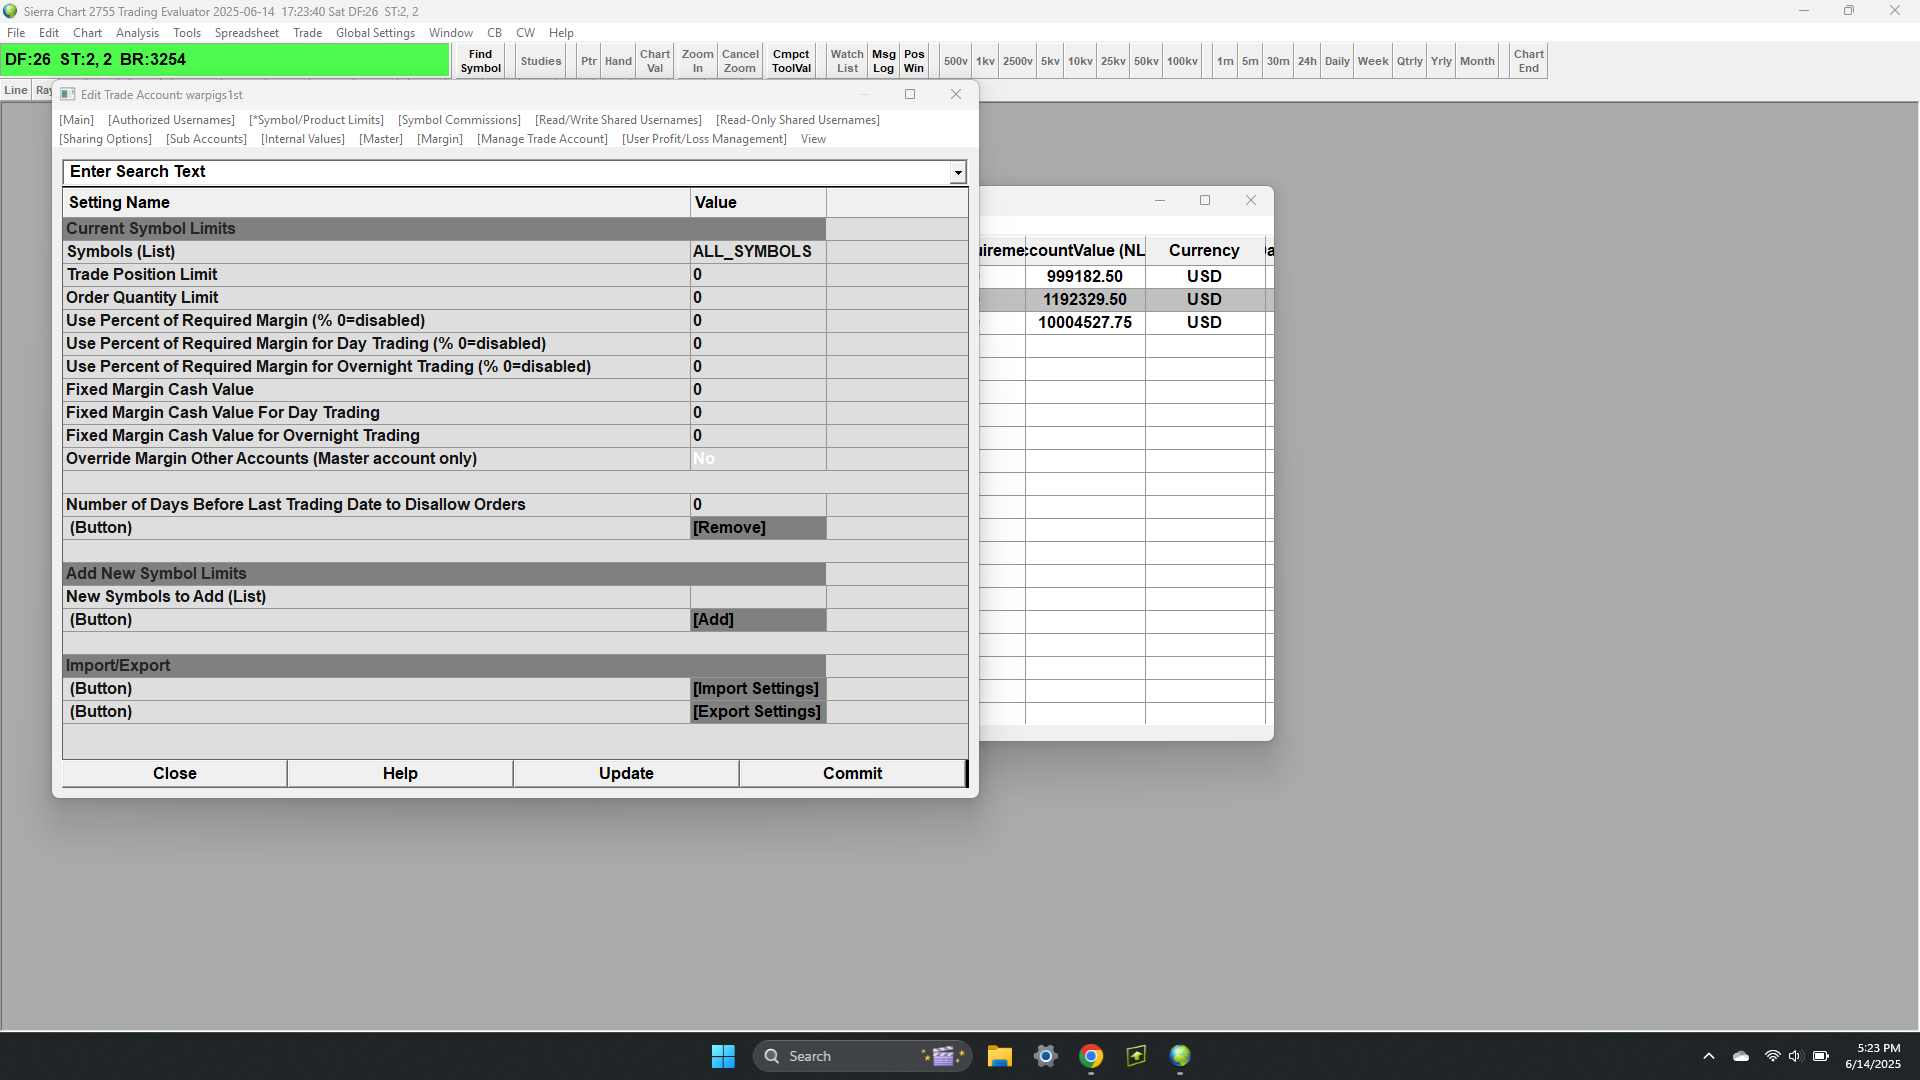Image resolution: width=1920 pixels, height=1080 pixels.
Task: Click the Zoom In toolbar button
Action: coord(697,61)
